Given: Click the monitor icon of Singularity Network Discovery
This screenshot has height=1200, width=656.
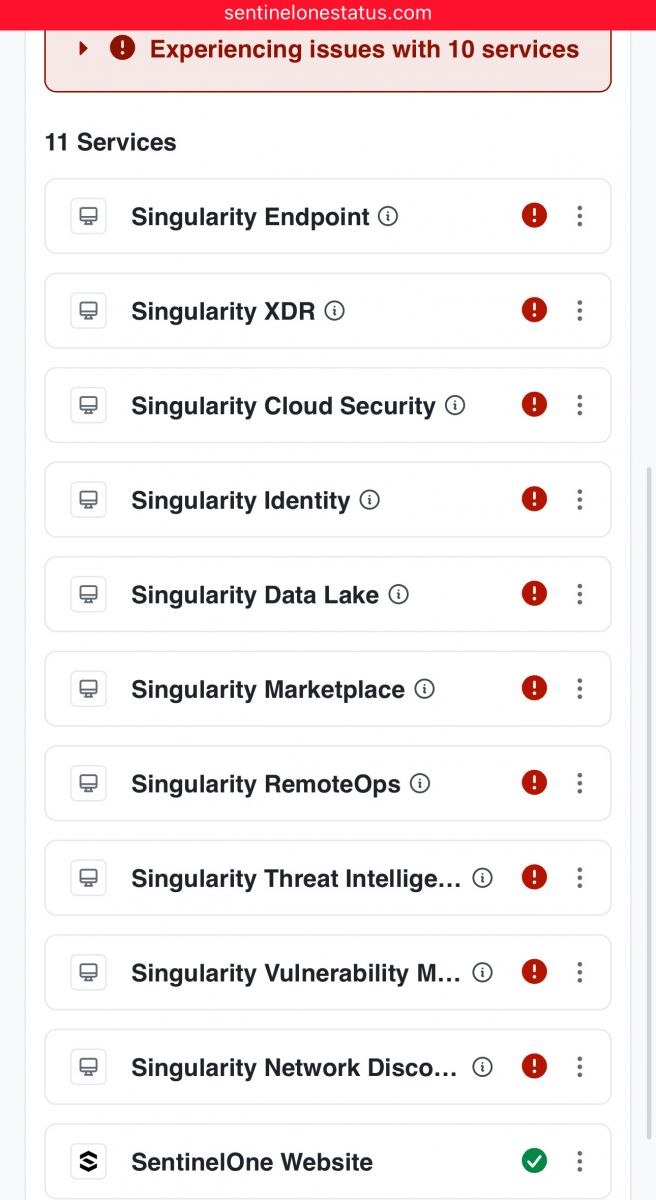Looking at the screenshot, I should pyautogui.click(x=88, y=1067).
